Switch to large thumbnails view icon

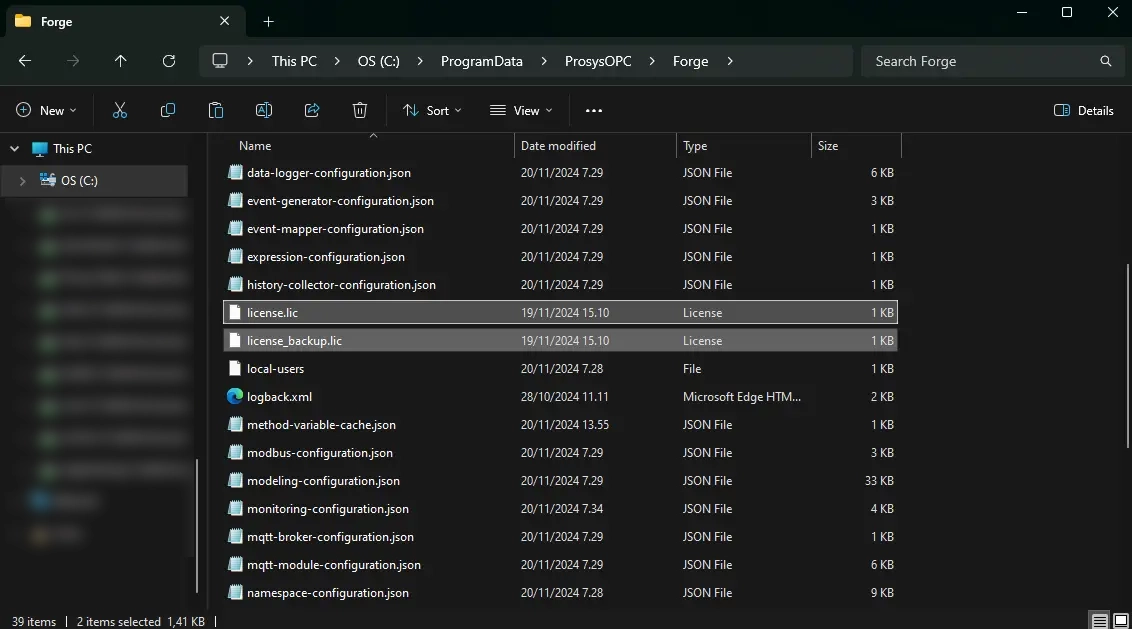[x=1120, y=620]
